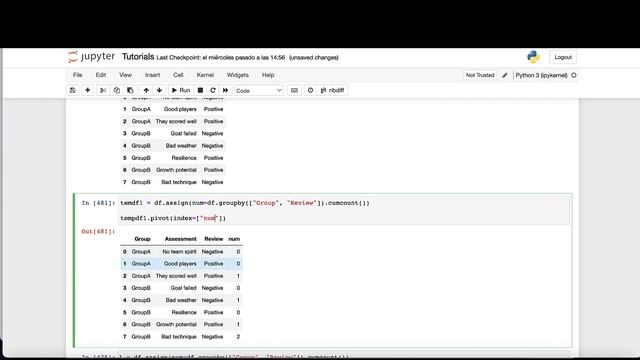
Task: Click the pencil edit mode icon
Action: point(505,75)
